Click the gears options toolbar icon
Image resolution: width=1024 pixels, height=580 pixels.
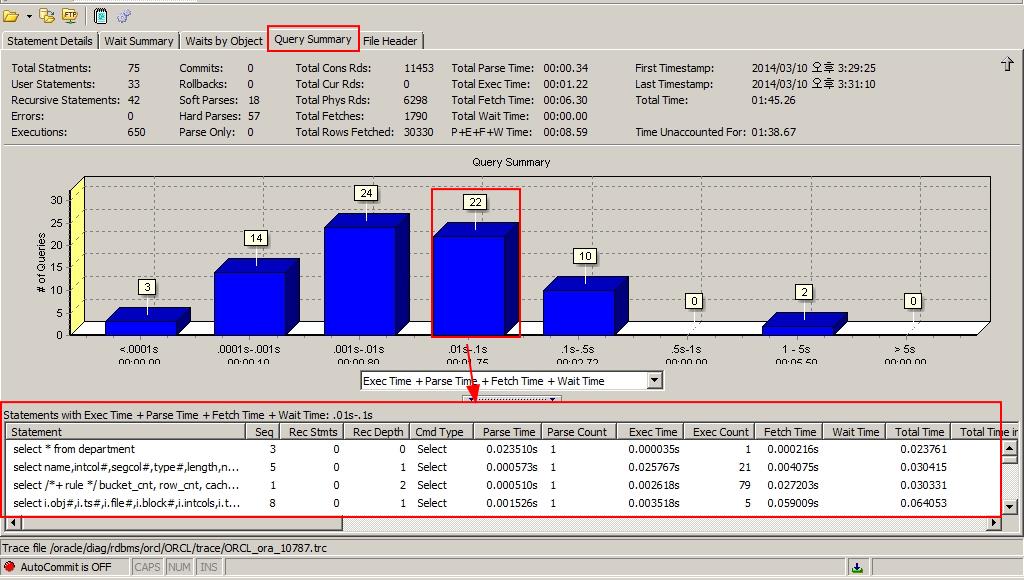point(124,16)
